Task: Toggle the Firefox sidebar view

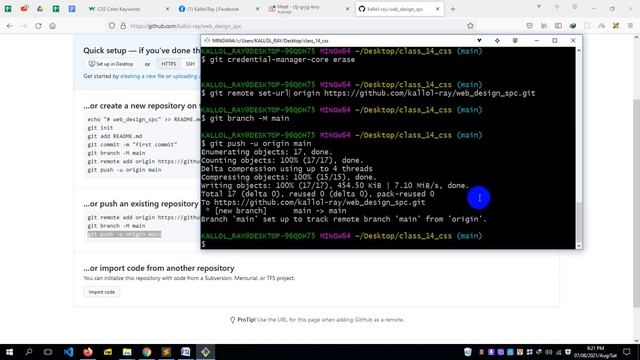Action: [x=558, y=26]
